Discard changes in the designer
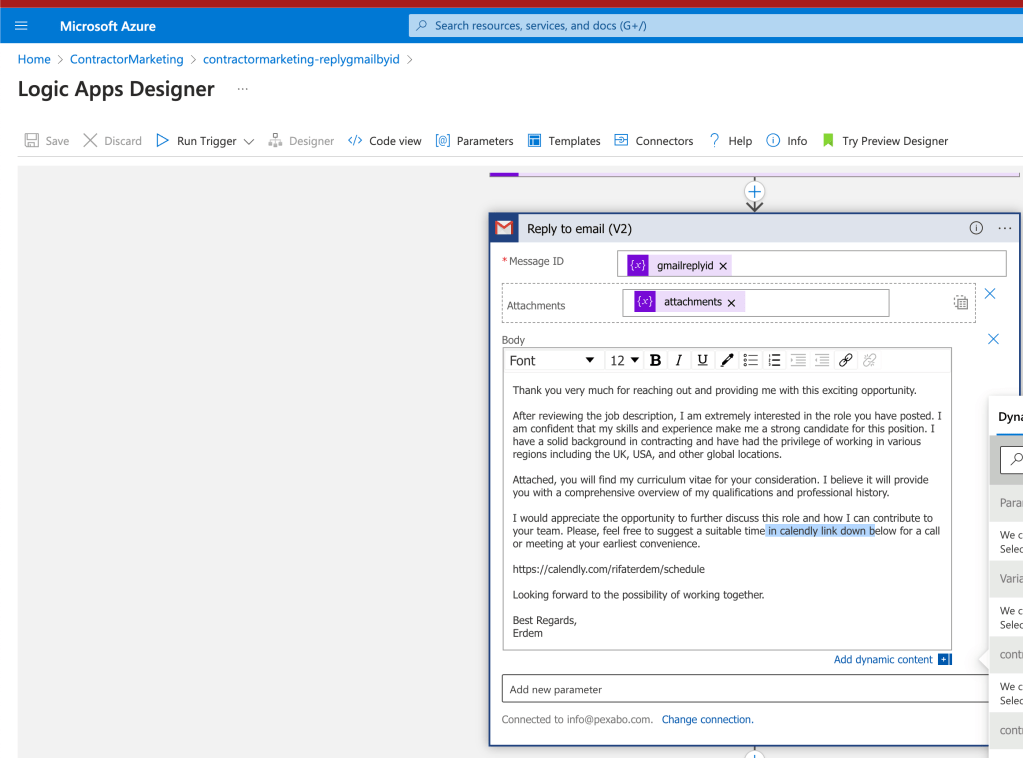1023x758 pixels. (112, 140)
